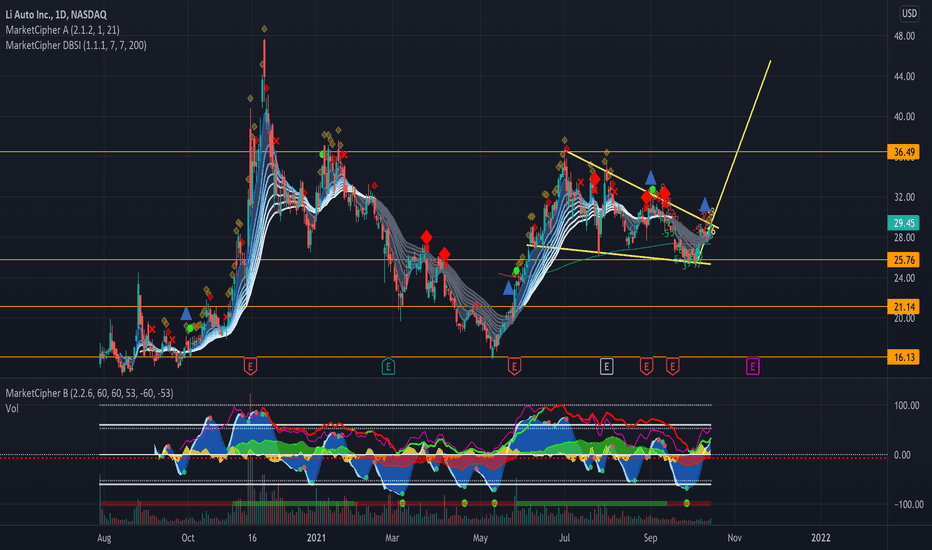Image resolution: width=932 pixels, height=550 pixels.
Task: Click the 2021 label on time axis
Action: tap(316, 538)
